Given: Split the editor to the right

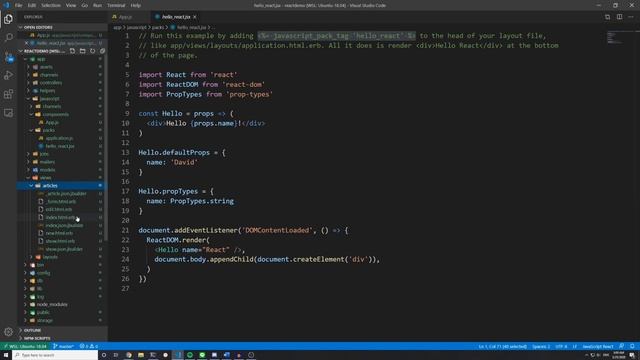Looking at the screenshot, I should point(620,17).
